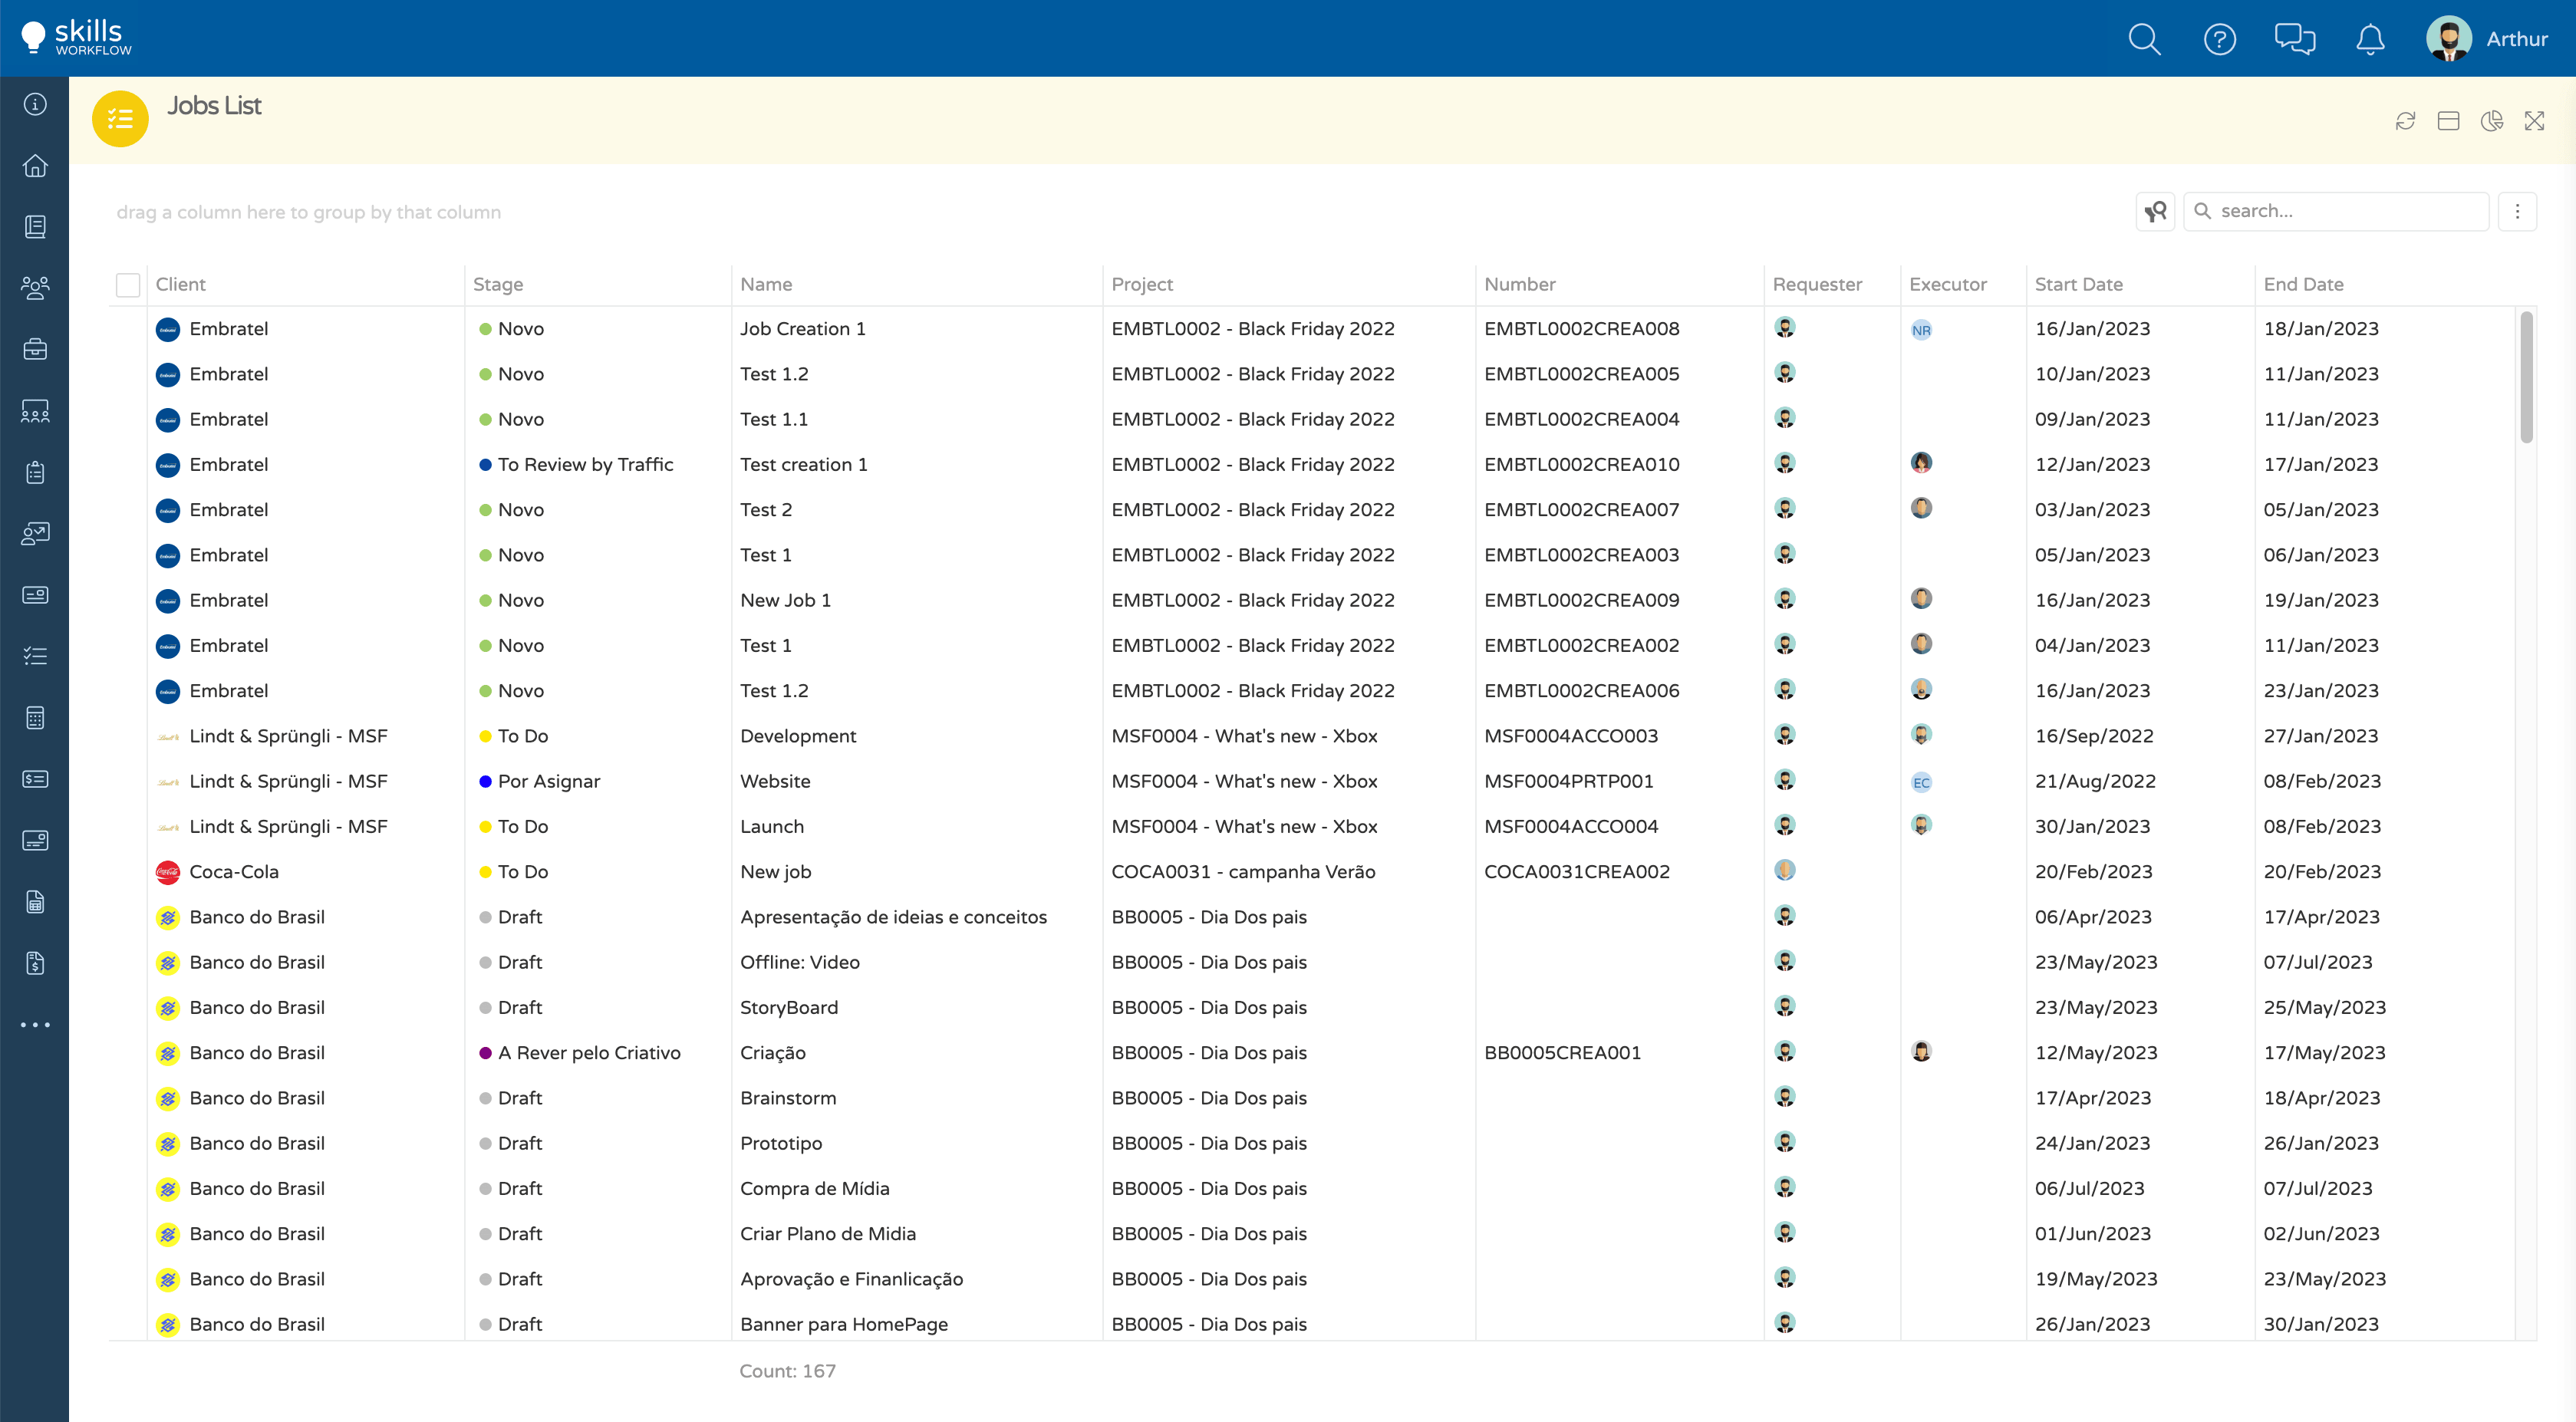This screenshot has width=2576, height=1422.
Task: Sort by the Requester column header
Action: point(1817,284)
